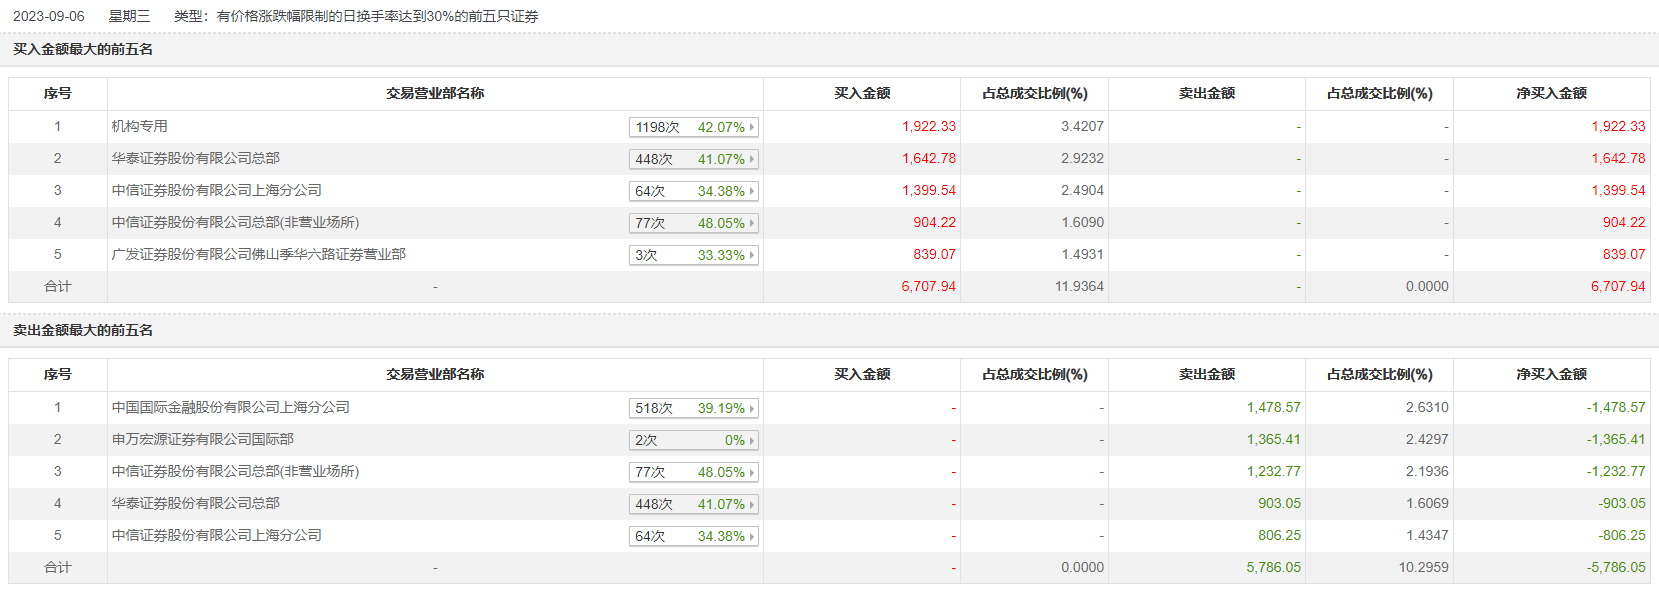Select sell amount 1,232.77 in 卖出金额 column
1659x589 pixels.
(x=1274, y=471)
